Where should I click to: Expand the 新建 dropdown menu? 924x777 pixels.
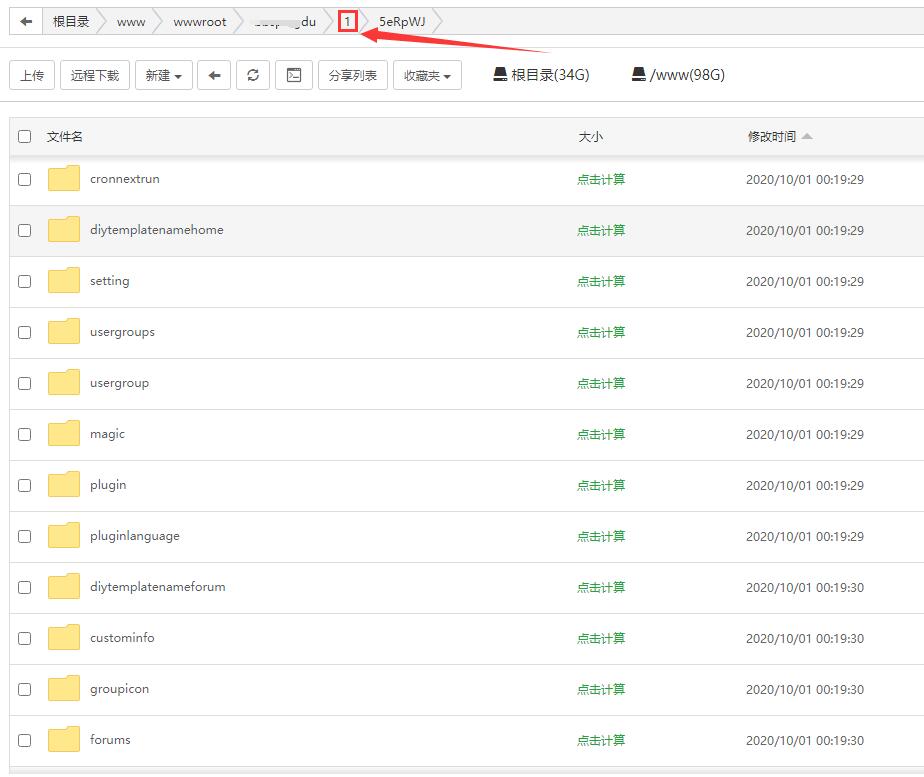(164, 75)
